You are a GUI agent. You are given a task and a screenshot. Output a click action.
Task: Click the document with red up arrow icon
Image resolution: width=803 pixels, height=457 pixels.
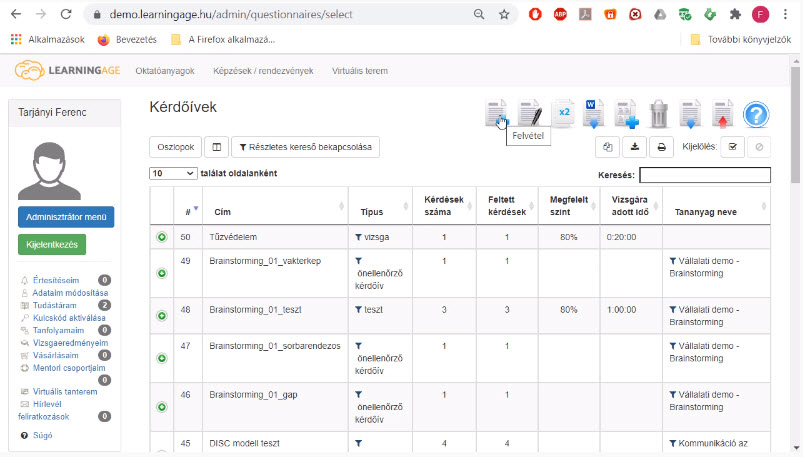pyautogui.click(x=722, y=114)
